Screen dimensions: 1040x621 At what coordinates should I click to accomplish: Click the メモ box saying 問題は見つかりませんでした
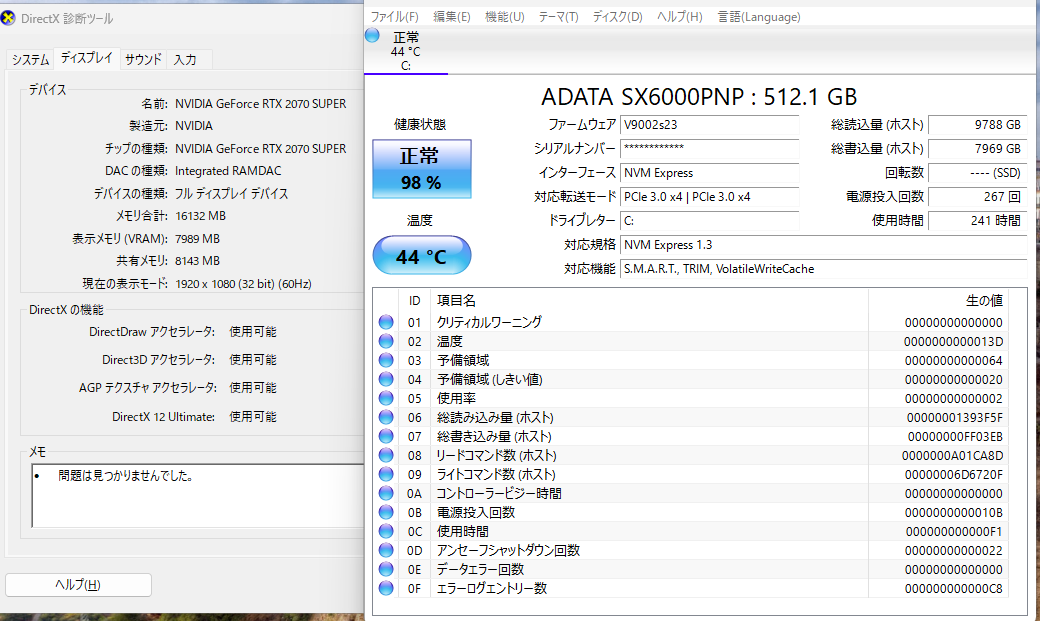pos(198,496)
